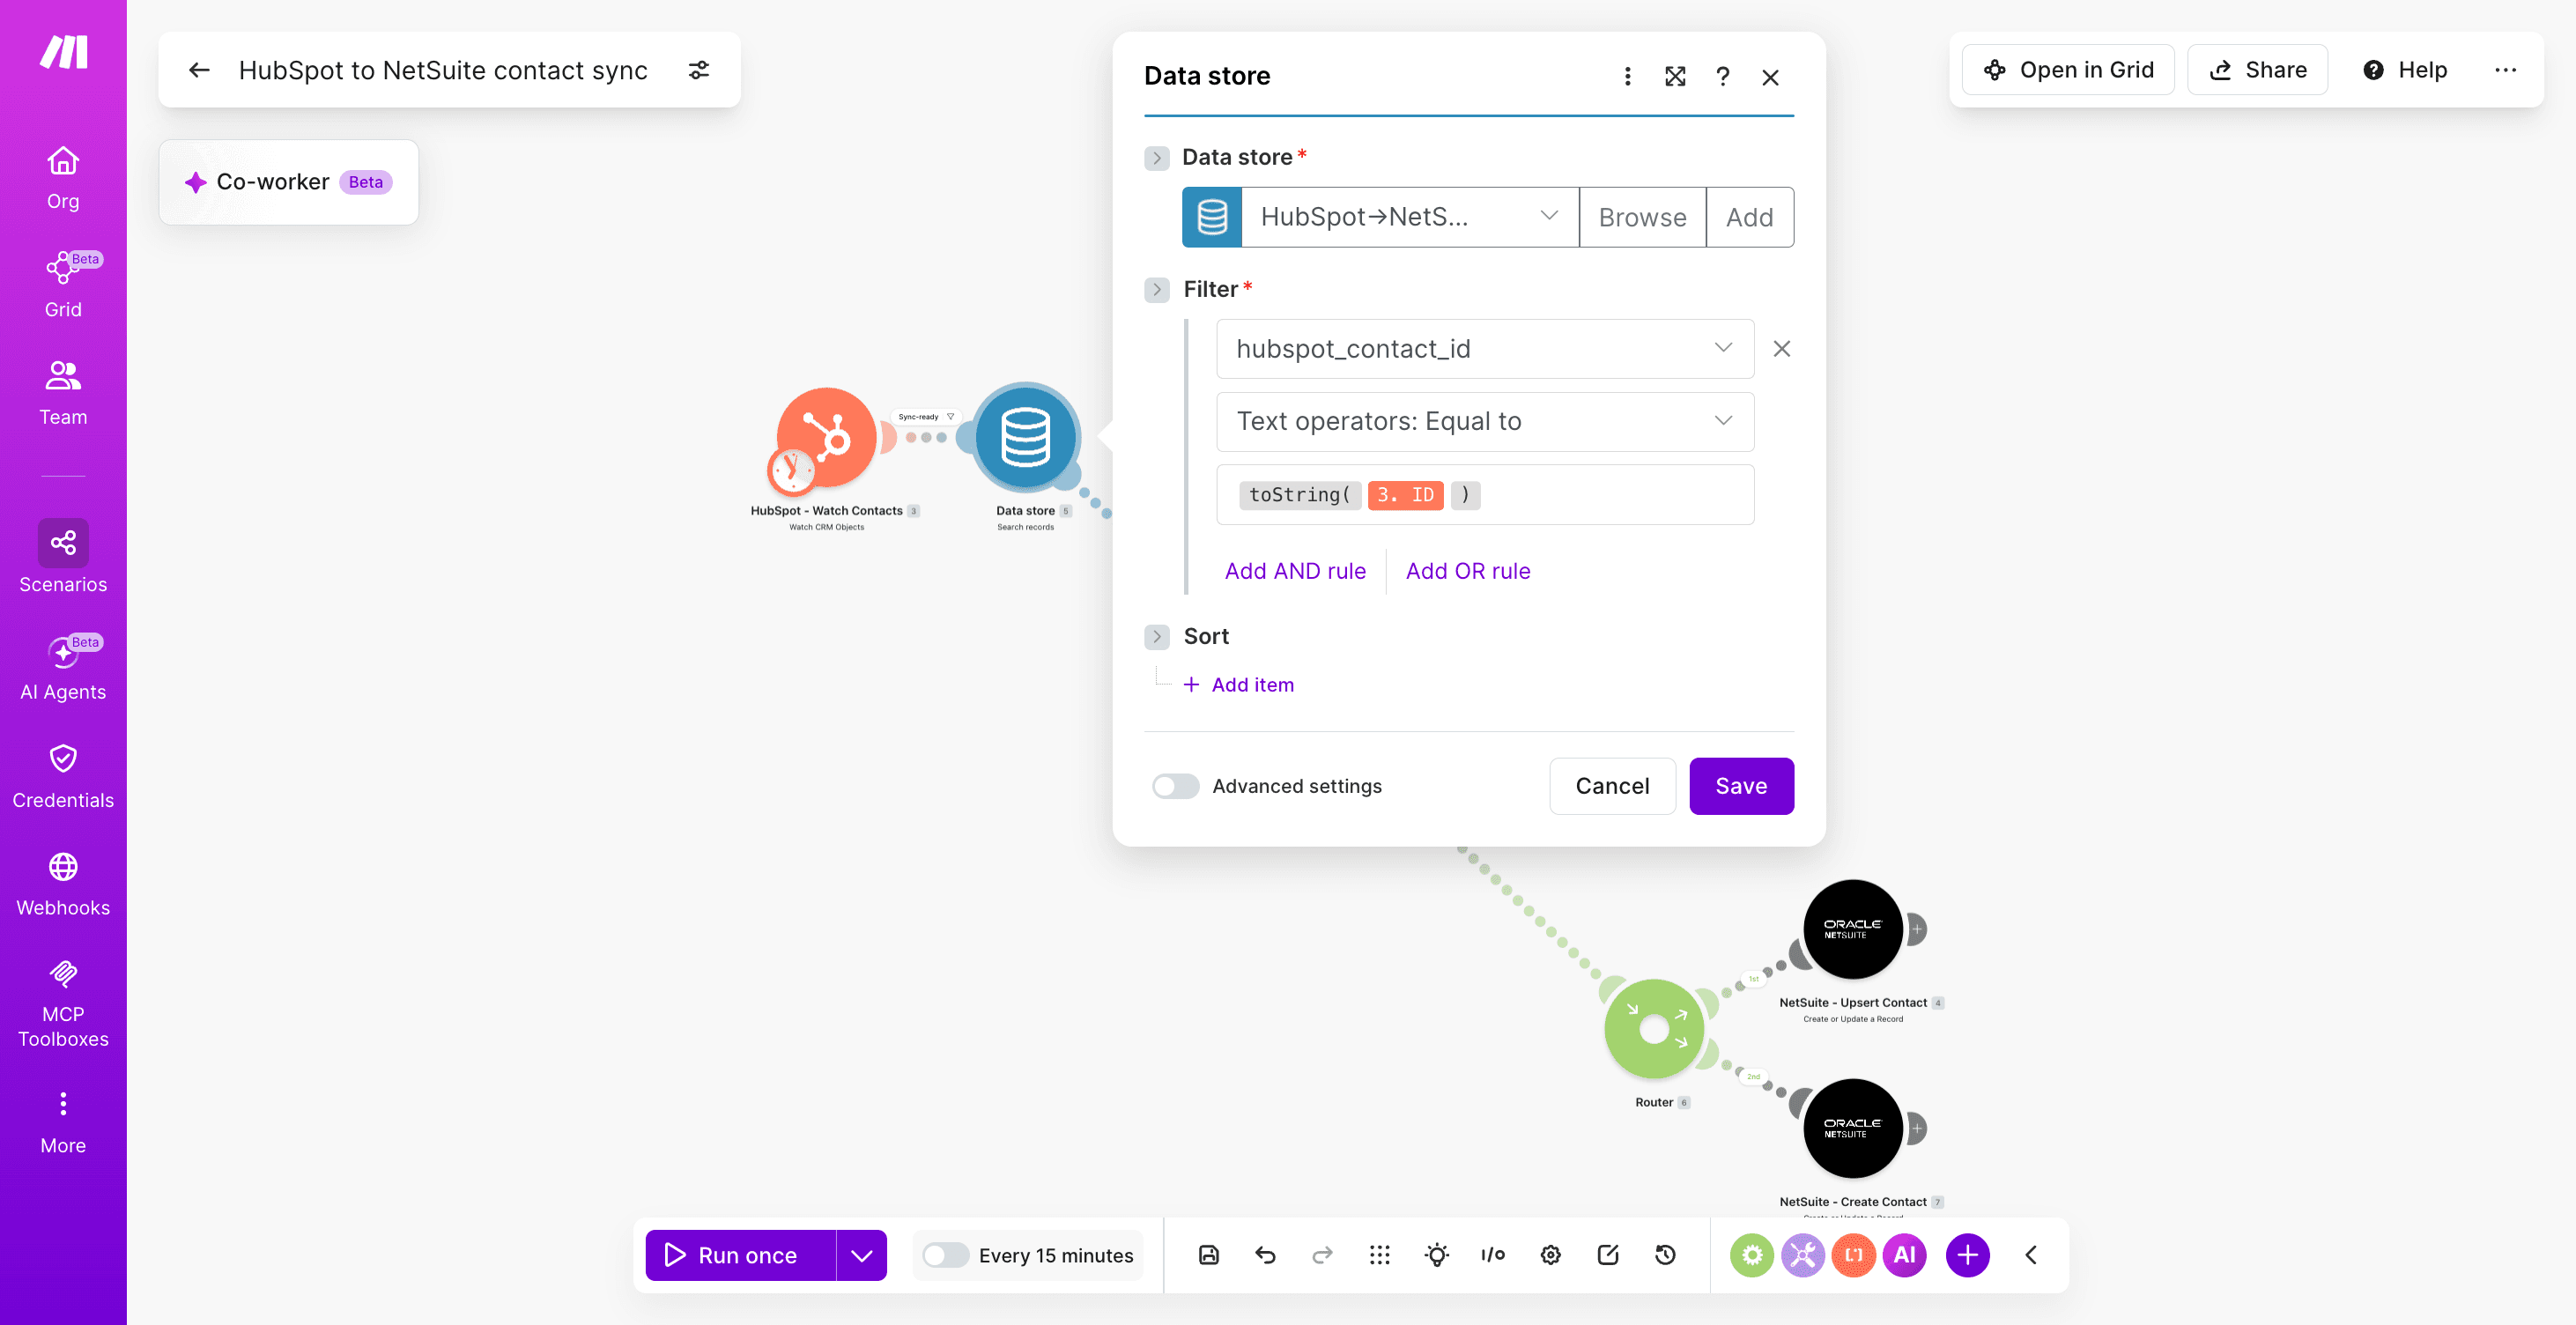This screenshot has height=1325, width=2576.
Task: Expand Data store panel to fullscreen
Action: pyautogui.click(x=1675, y=77)
